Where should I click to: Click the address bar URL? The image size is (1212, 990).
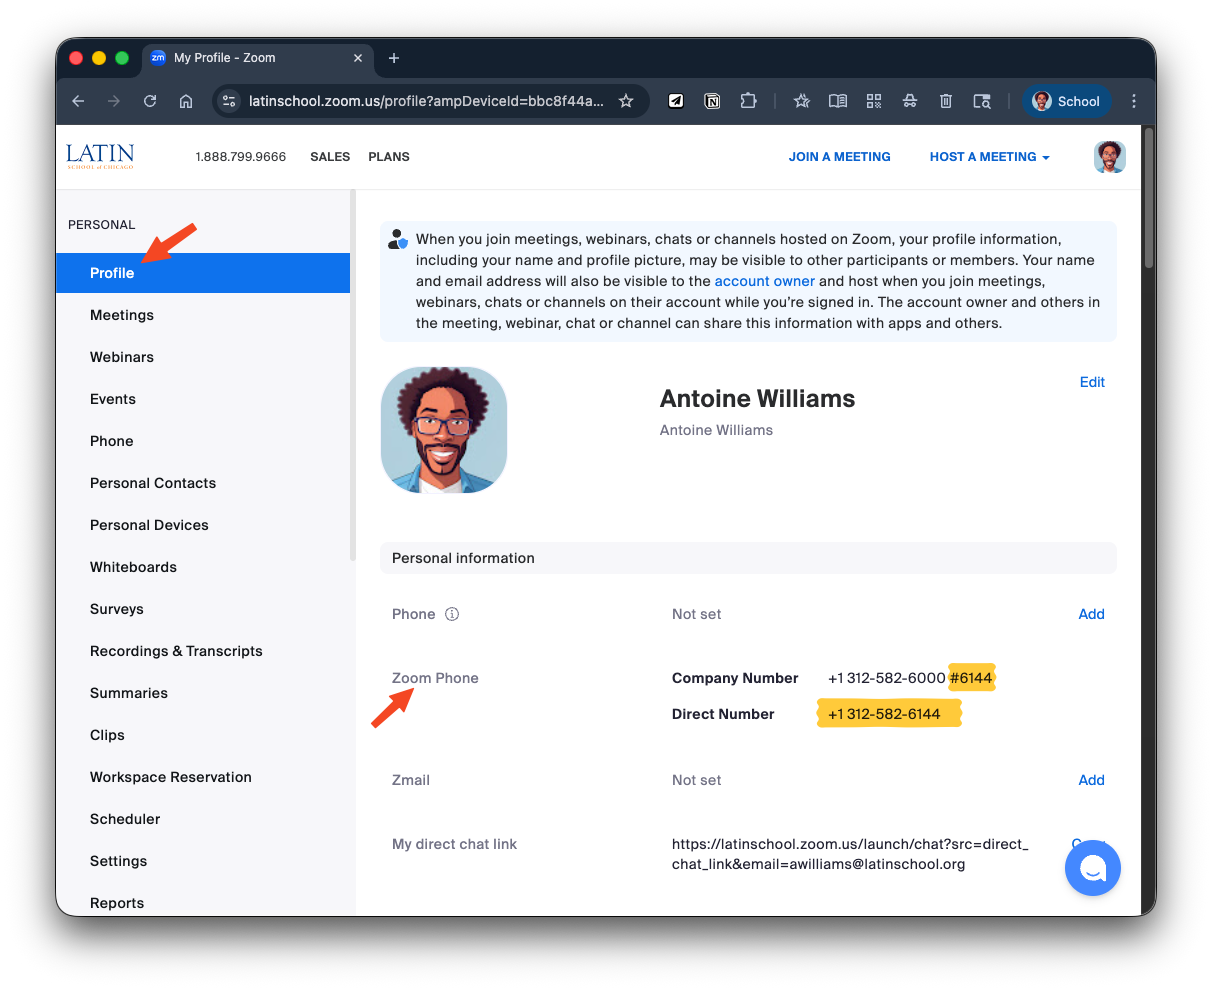(426, 101)
